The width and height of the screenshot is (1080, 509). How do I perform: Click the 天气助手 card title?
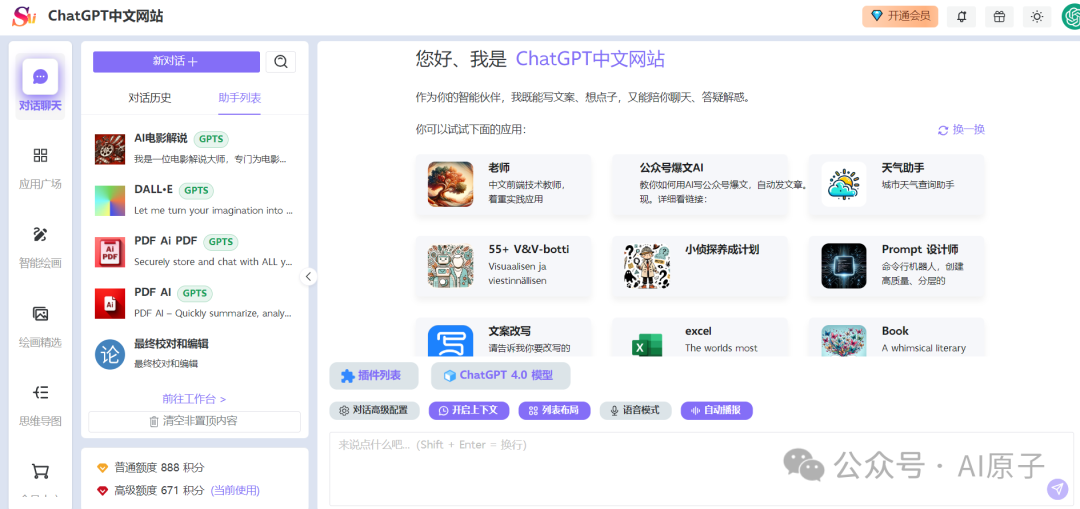(903, 167)
